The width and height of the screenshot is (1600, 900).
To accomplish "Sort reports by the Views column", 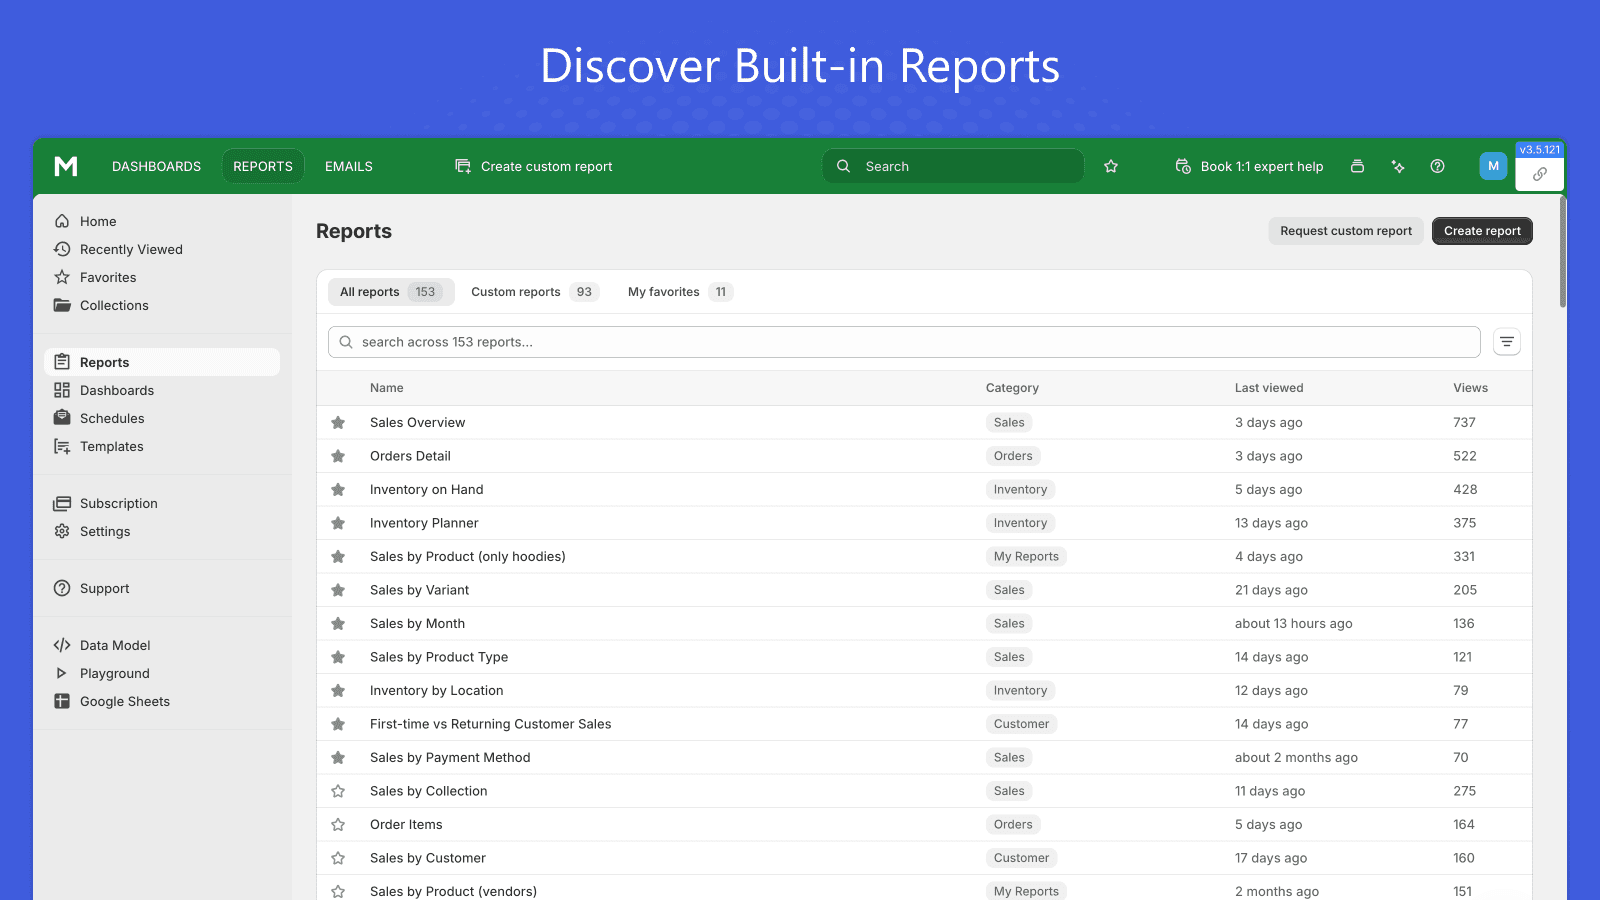I will [1470, 388].
